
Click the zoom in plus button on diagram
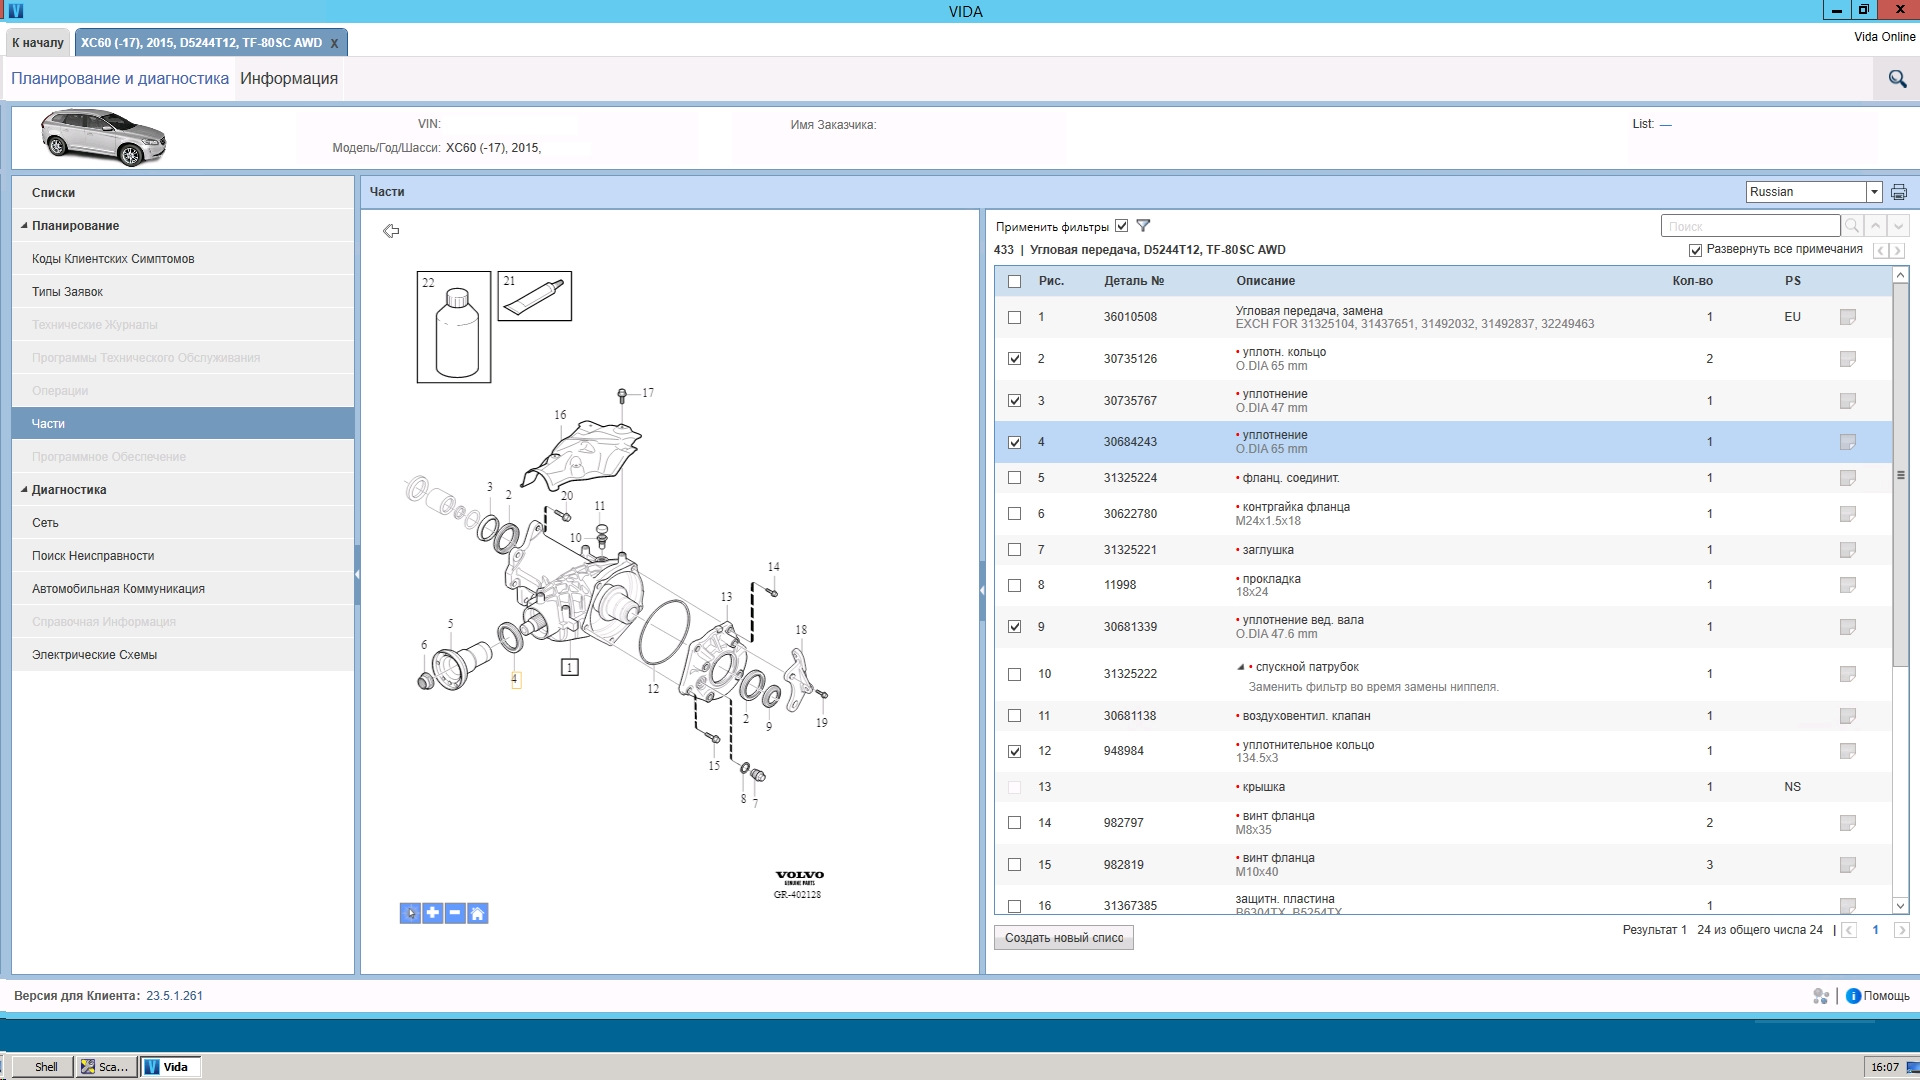[x=433, y=913]
